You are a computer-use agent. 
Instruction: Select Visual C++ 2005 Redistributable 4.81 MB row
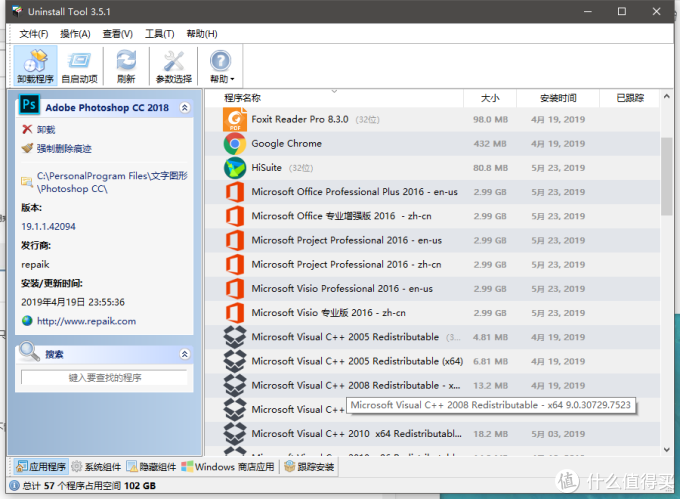432,337
